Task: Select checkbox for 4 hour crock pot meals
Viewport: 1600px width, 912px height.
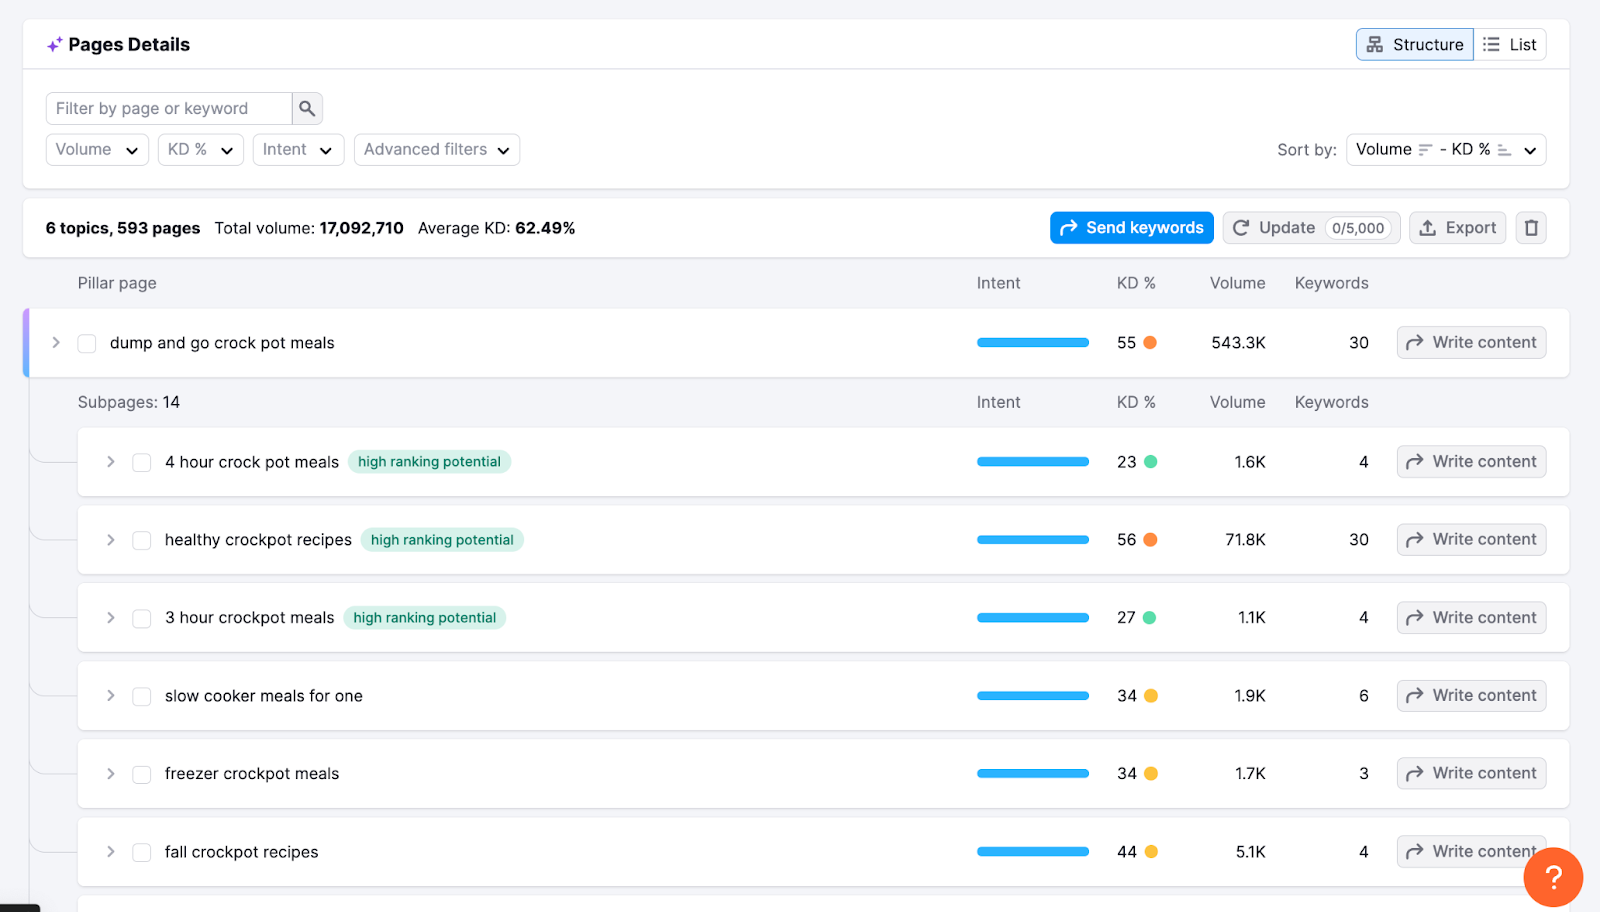Action: click(x=142, y=462)
